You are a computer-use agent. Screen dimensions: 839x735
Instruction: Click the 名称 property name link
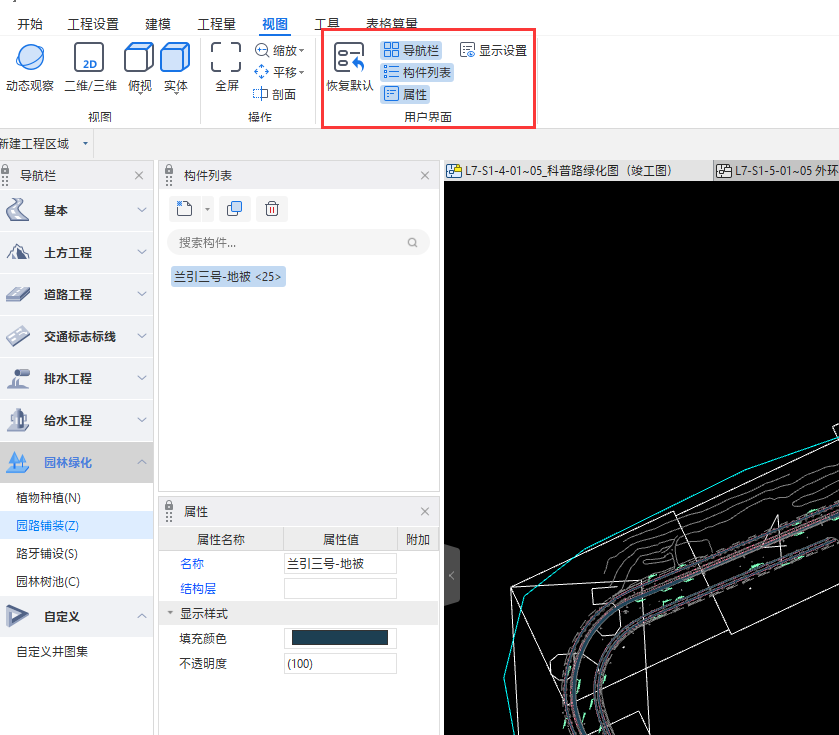192,564
